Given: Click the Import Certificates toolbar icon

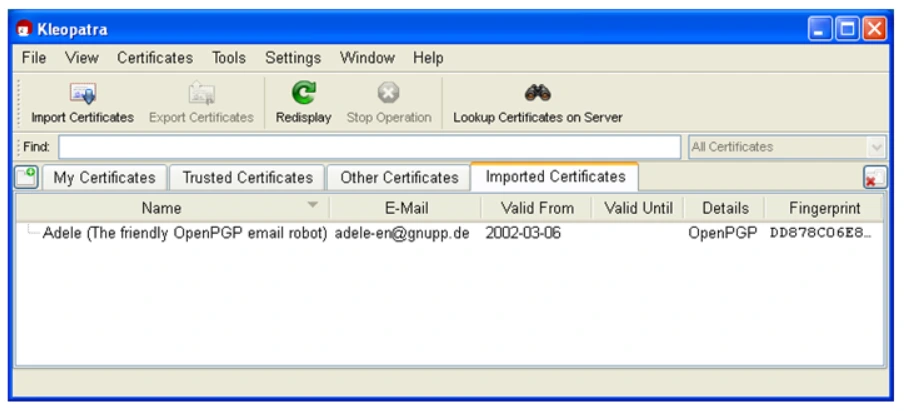Looking at the screenshot, I should (x=83, y=94).
